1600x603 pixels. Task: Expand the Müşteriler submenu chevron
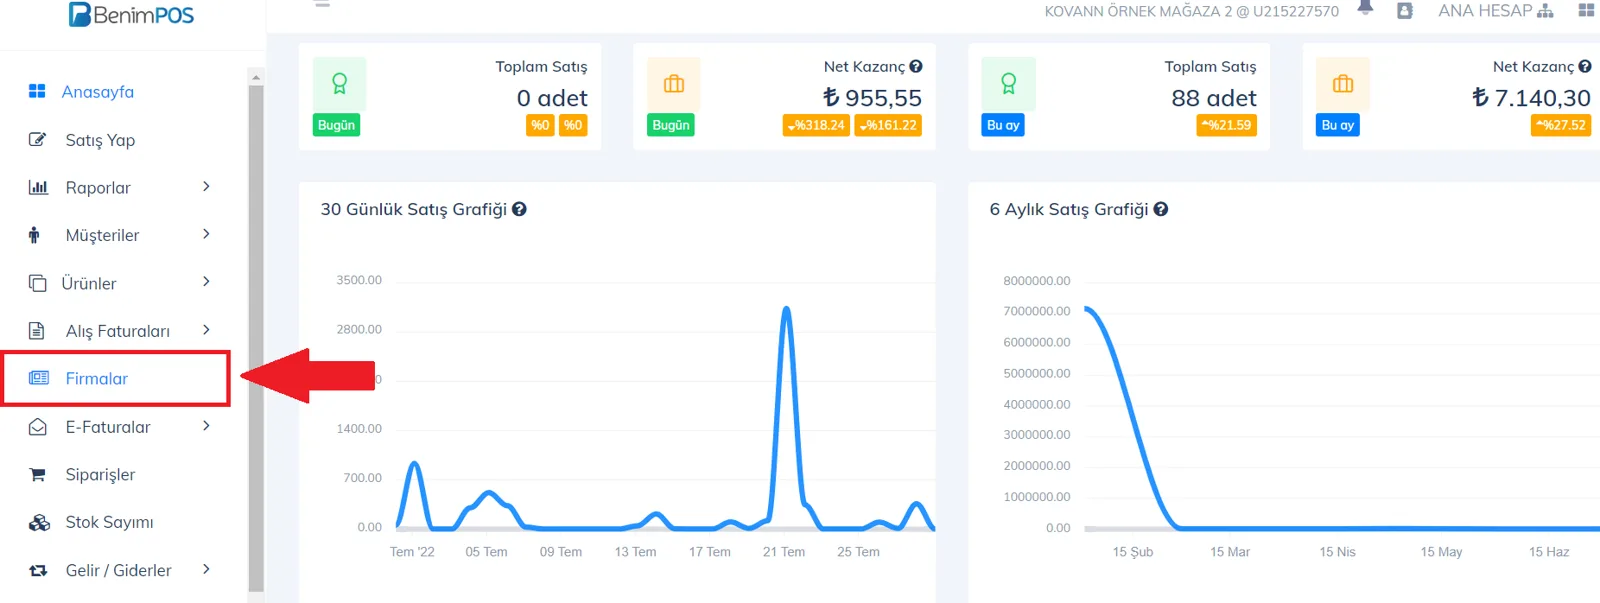click(206, 234)
